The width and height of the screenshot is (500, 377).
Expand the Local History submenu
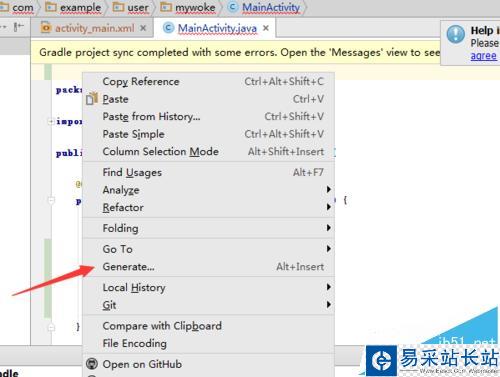coord(208,287)
